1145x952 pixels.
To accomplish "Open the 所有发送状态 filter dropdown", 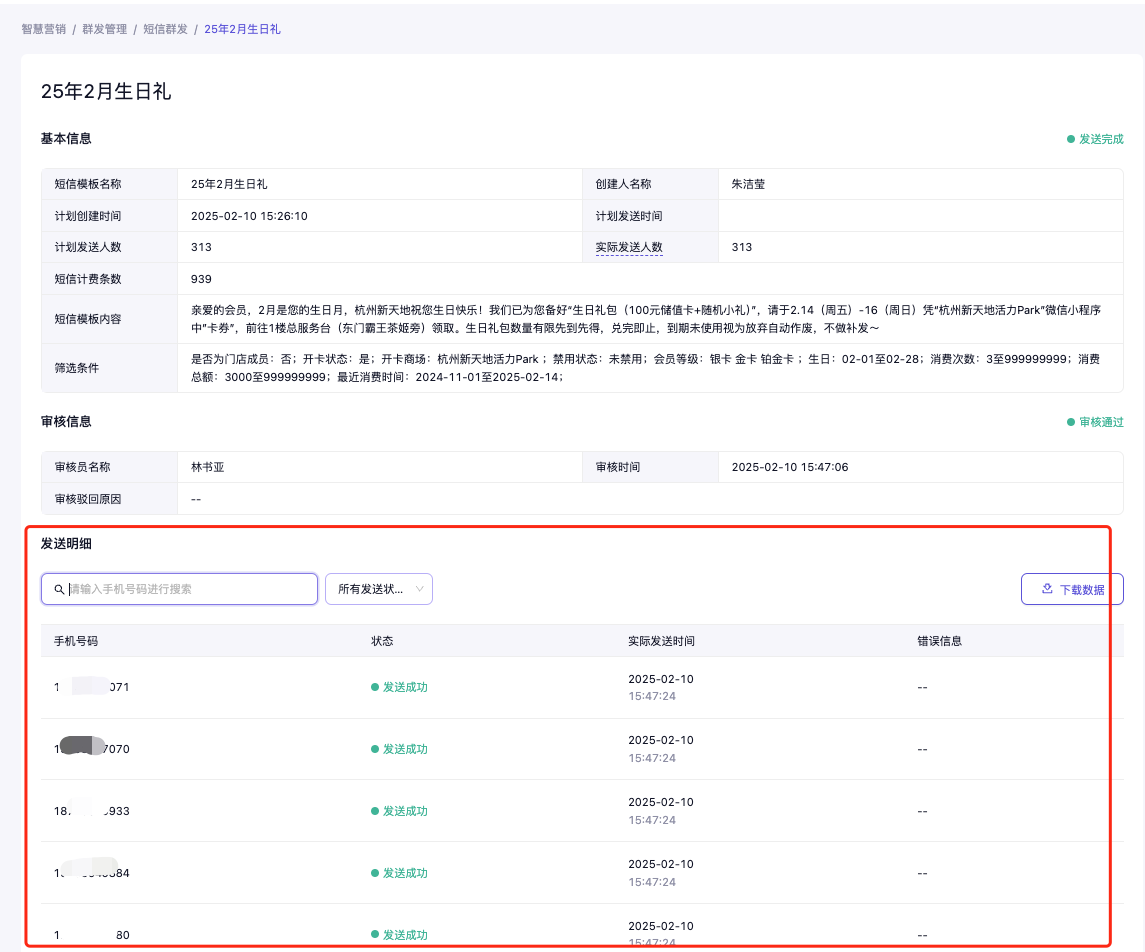I will pos(371,589).
